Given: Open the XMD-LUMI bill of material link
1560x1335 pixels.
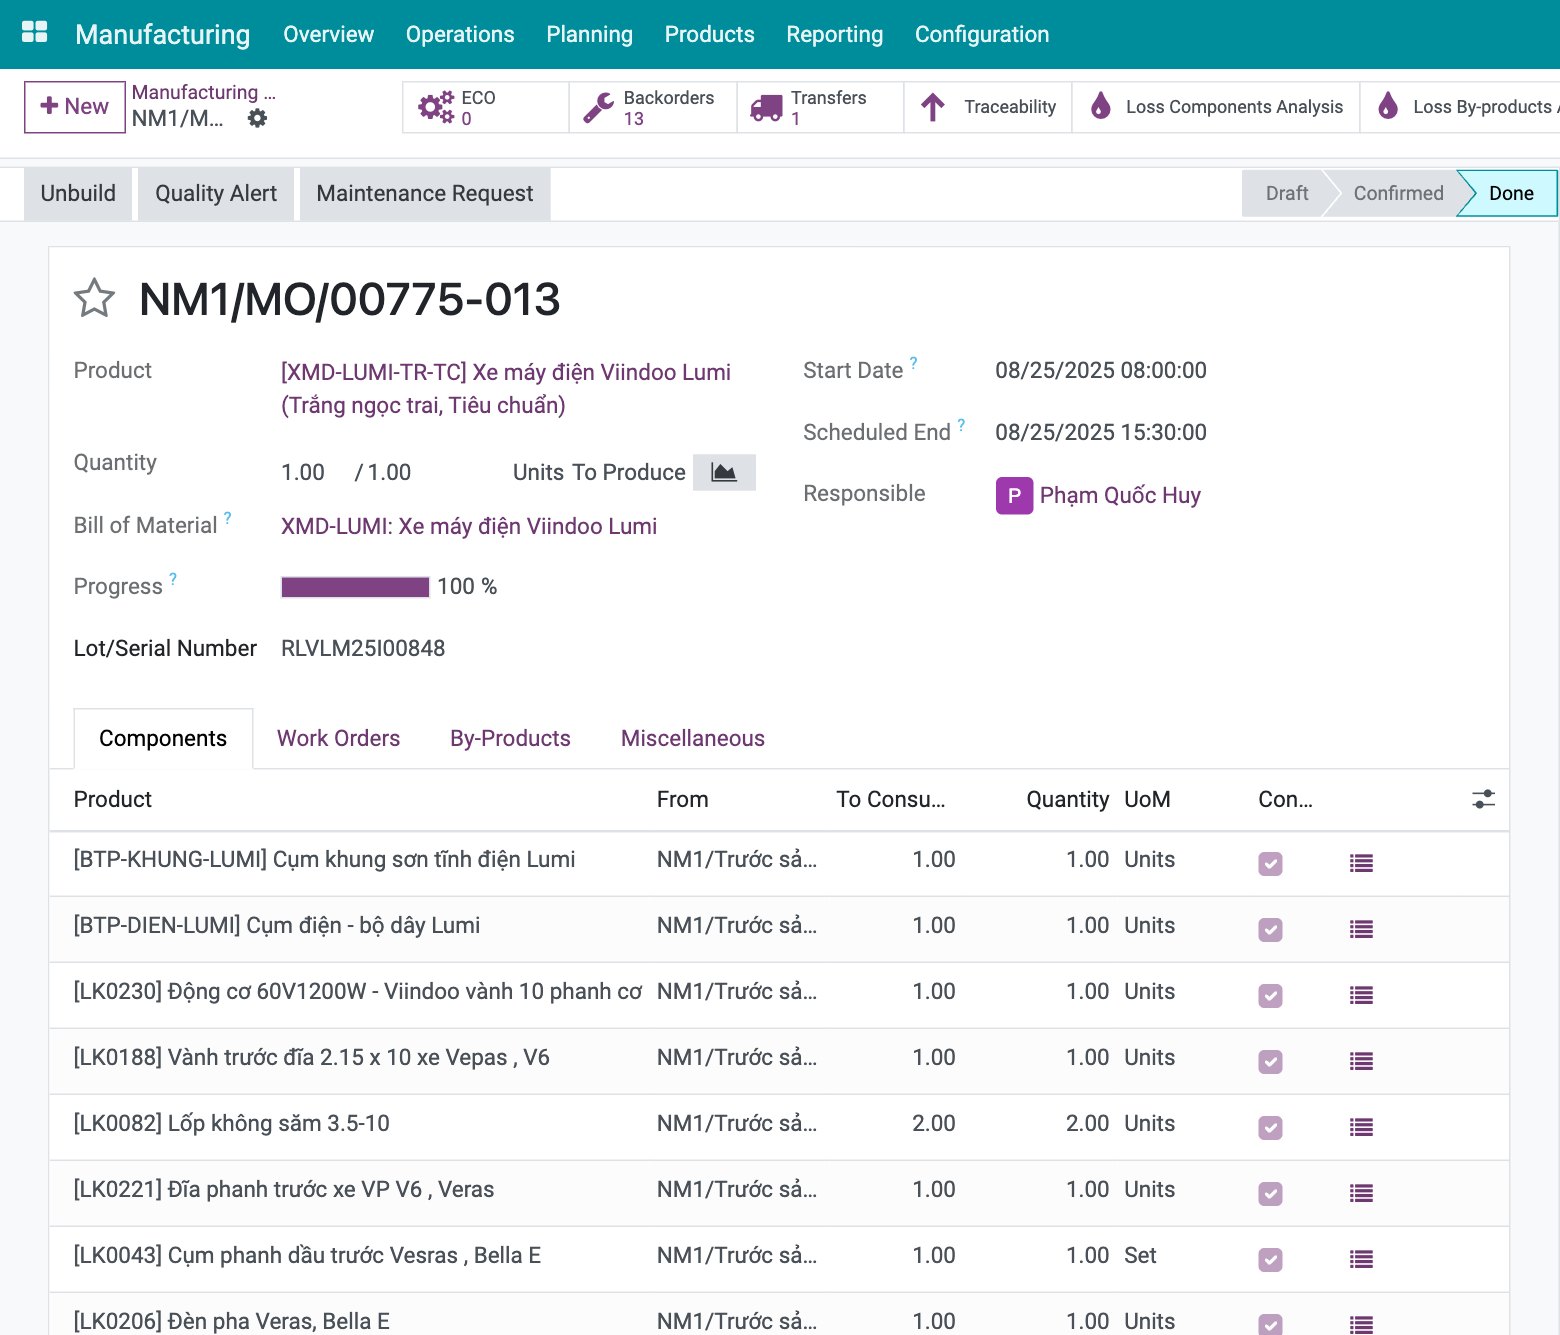Looking at the screenshot, I should pyautogui.click(x=469, y=526).
